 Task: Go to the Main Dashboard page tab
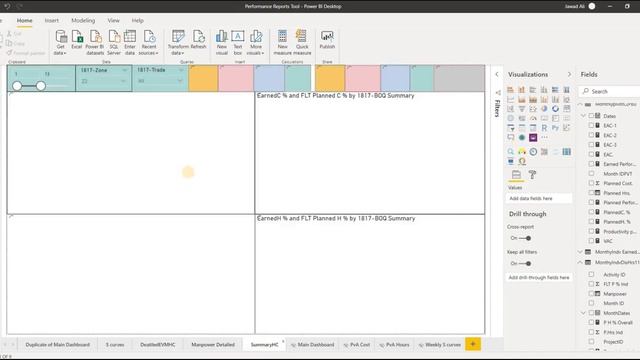click(x=312, y=344)
